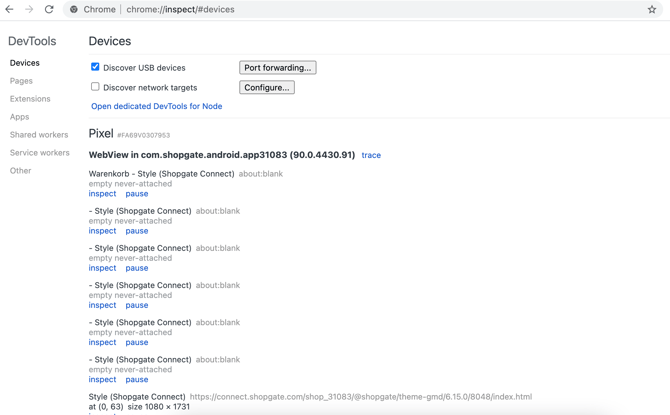Image resolution: width=670 pixels, height=415 pixels.
Task: Click the Pixel device heading
Action: click(x=101, y=133)
